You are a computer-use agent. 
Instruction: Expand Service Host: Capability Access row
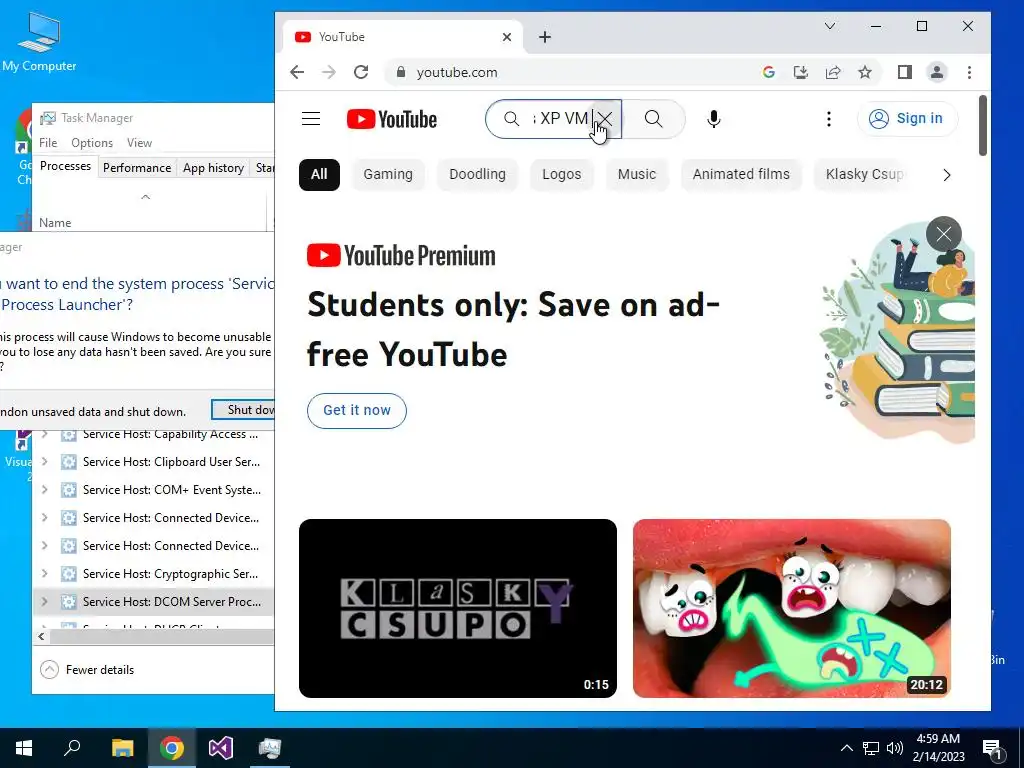coord(44,434)
